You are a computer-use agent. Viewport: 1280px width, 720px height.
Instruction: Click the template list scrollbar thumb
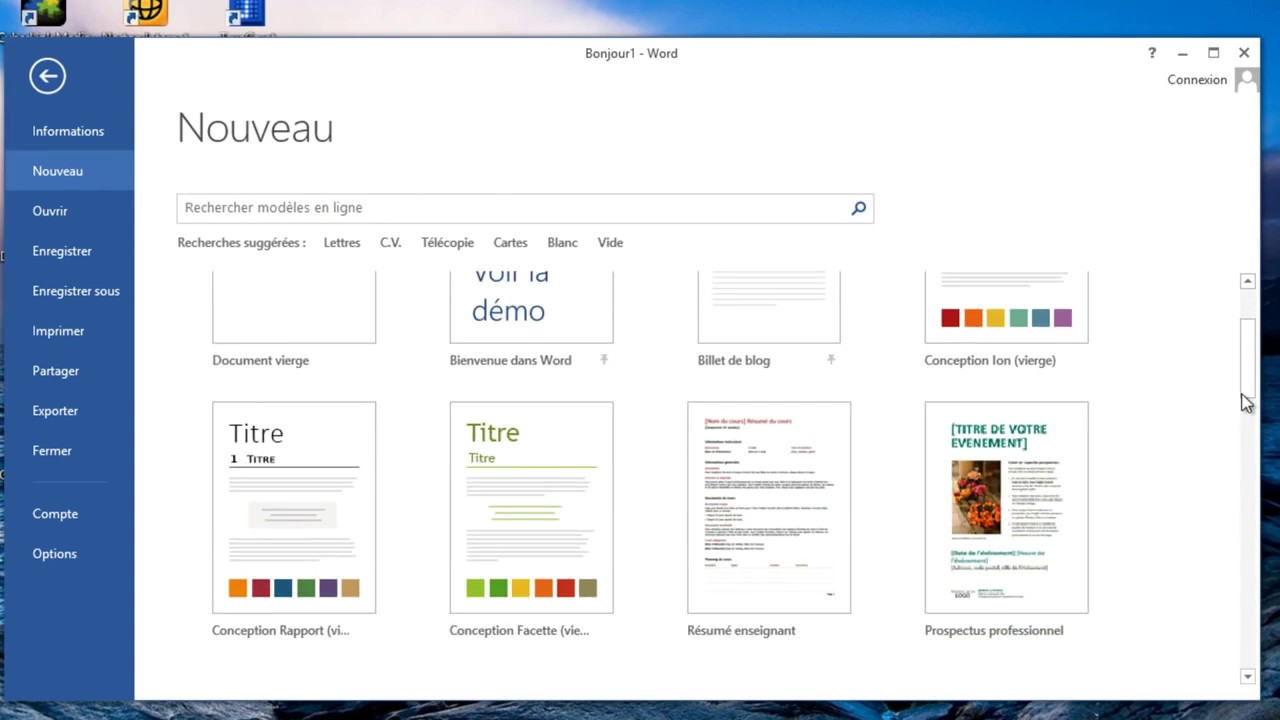[x=1247, y=358]
